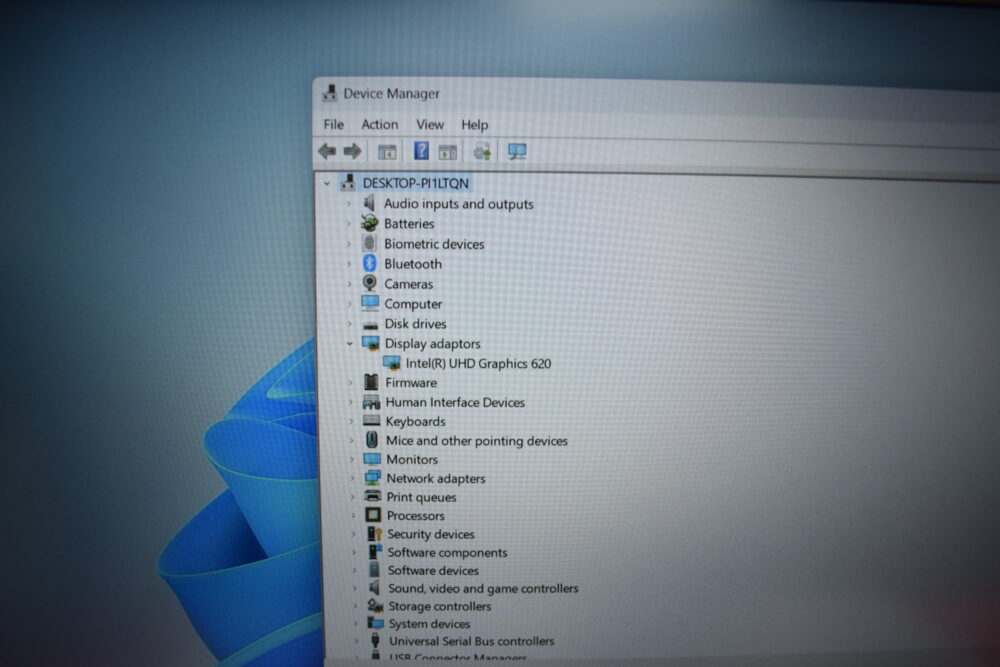Image resolution: width=1000 pixels, height=667 pixels.
Task: Click the Universal Serial Bus controllers icon
Action: tap(376, 640)
